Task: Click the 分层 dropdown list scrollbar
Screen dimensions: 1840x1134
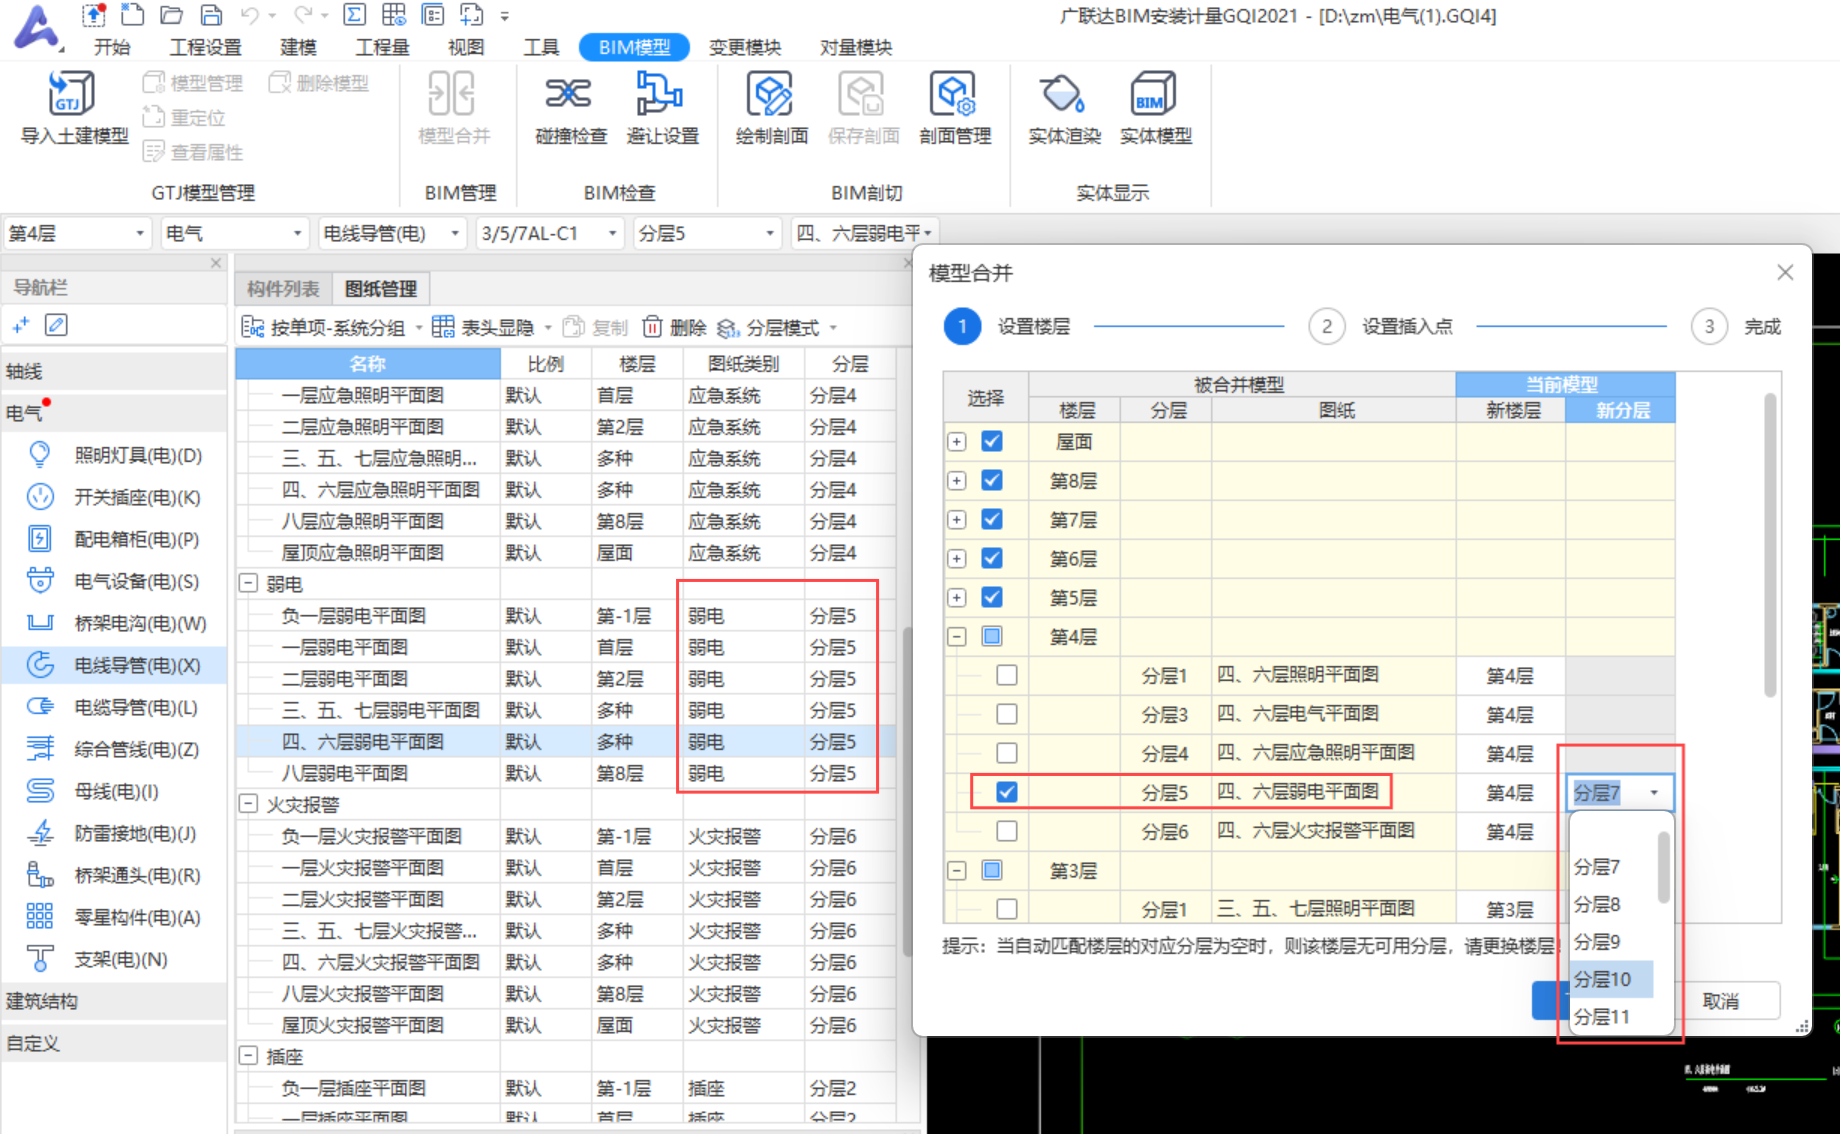Action: pyautogui.click(x=1663, y=867)
